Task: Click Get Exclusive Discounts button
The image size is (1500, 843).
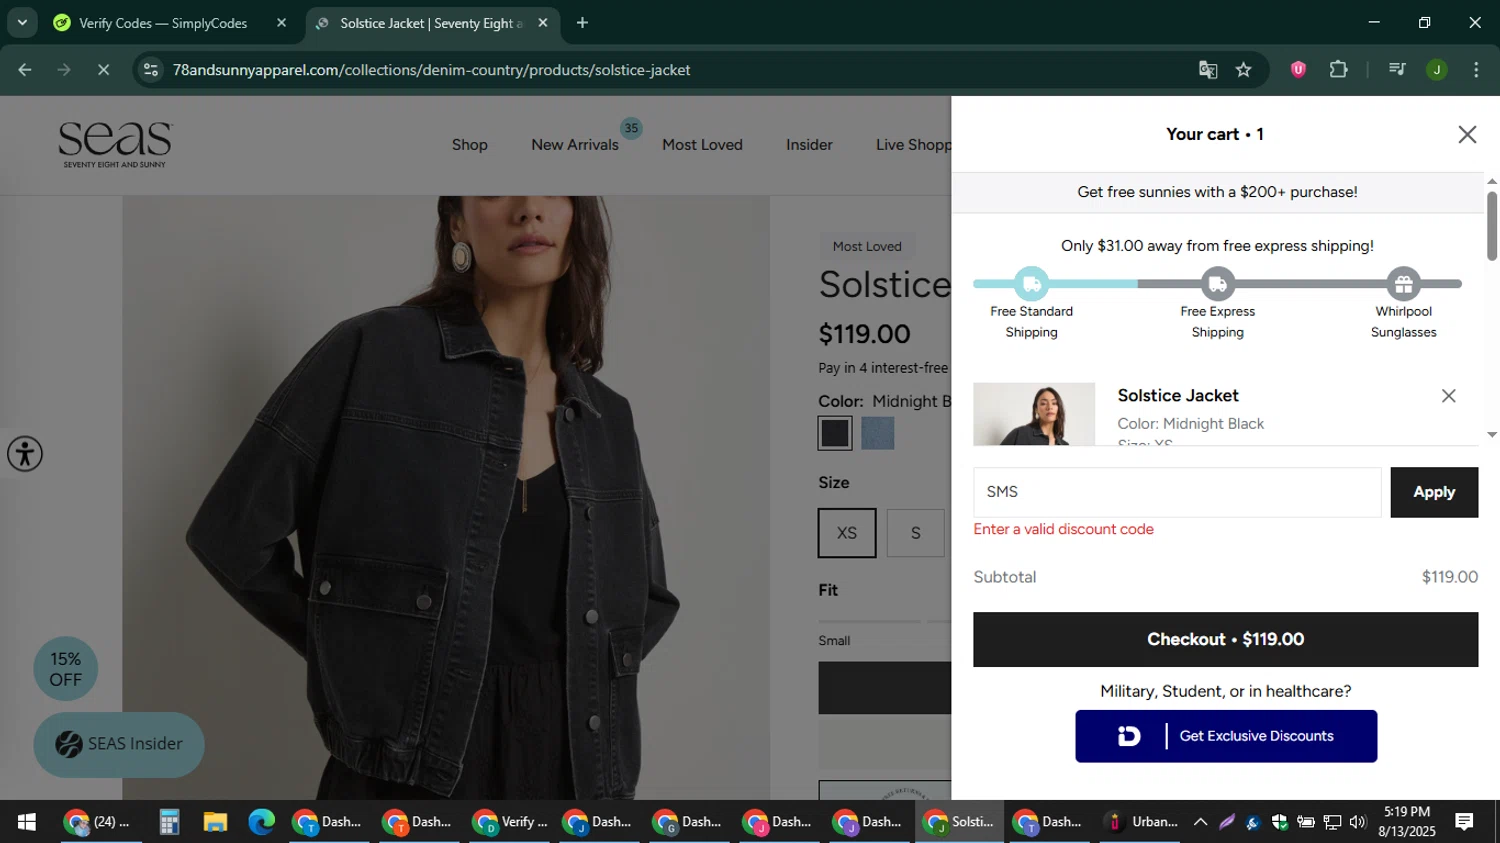Action: coord(1226,736)
